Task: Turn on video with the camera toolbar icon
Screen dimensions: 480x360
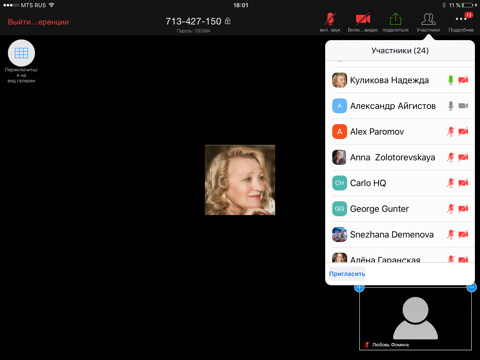Action: pyautogui.click(x=363, y=19)
